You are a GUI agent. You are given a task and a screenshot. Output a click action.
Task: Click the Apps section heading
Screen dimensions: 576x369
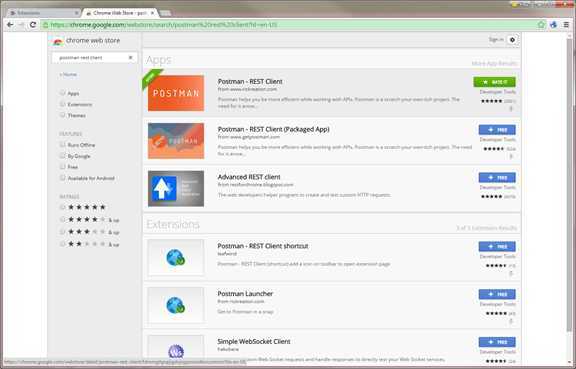tap(159, 60)
